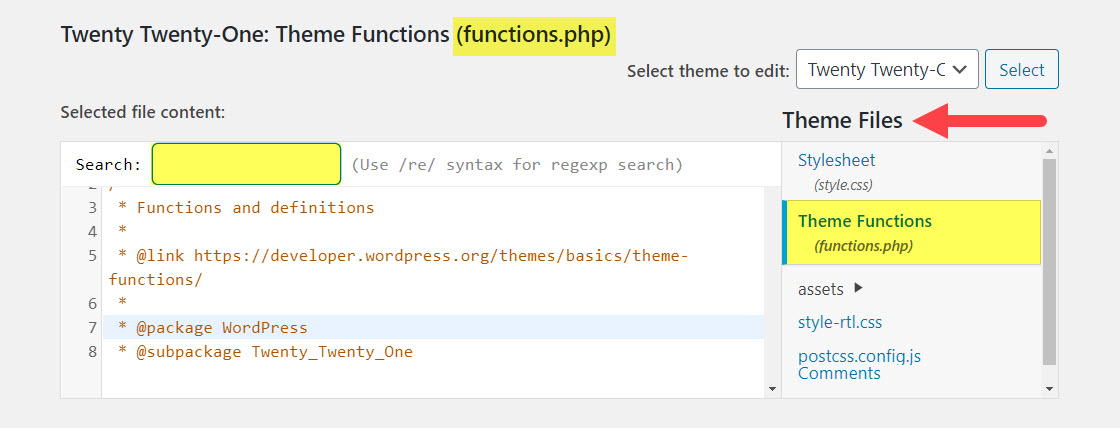Screen dimensions: 1120x428
Task: Focus the Search input field
Action: pyautogui.click(x=246, y=164)
